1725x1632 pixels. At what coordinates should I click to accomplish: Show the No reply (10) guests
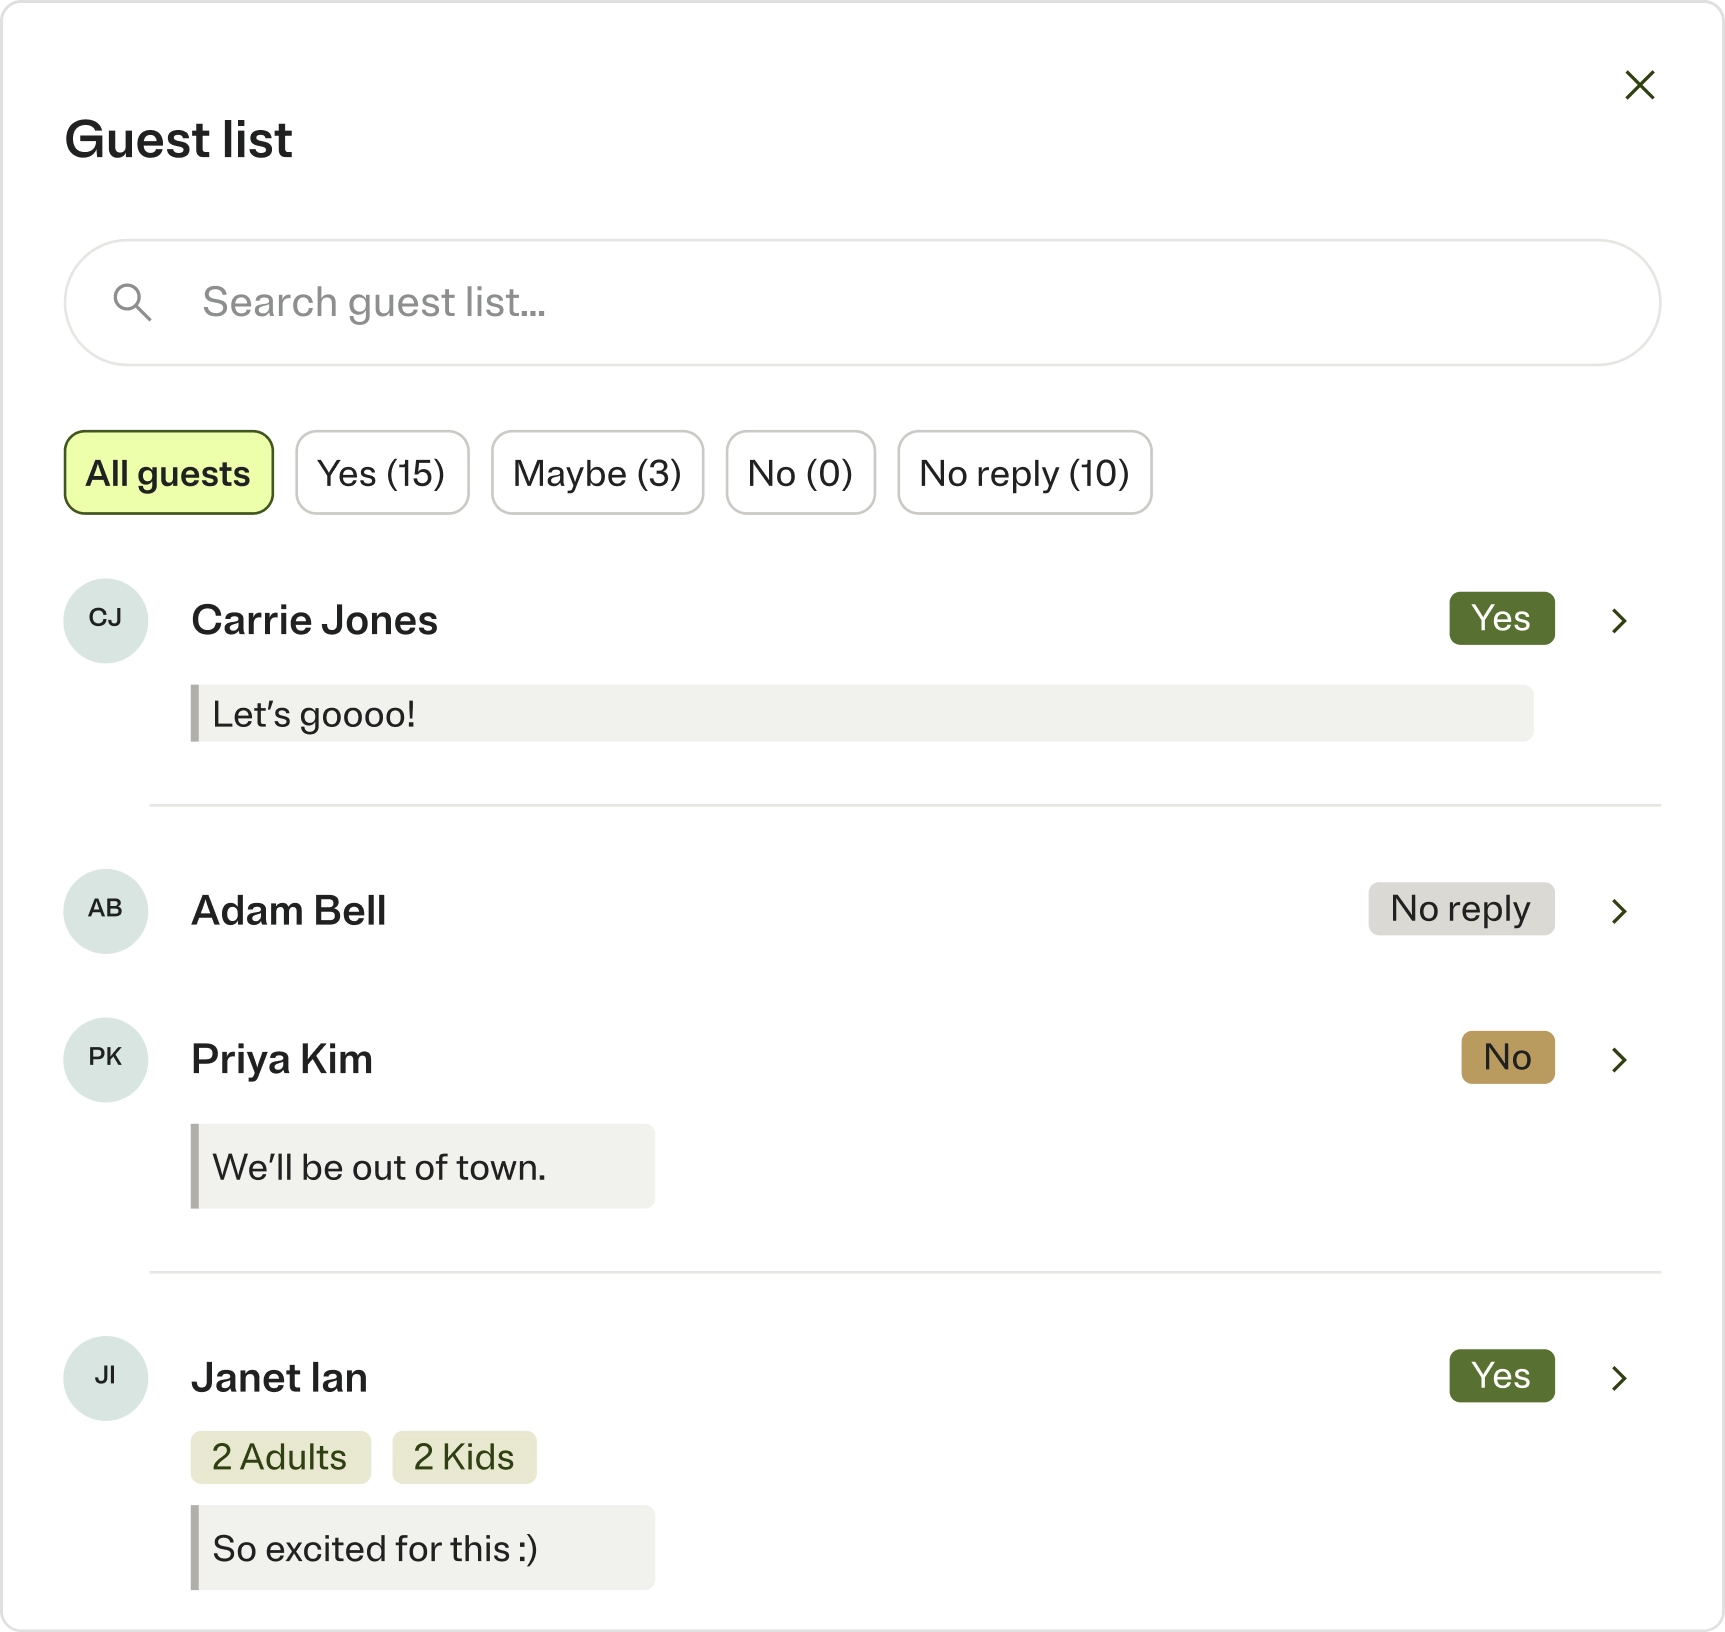point(1024,473)
